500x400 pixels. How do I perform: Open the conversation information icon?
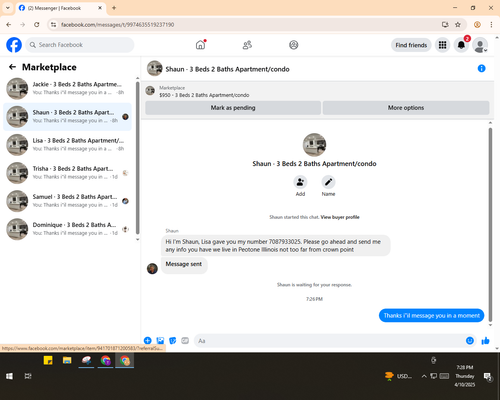[x=481, y=68]
